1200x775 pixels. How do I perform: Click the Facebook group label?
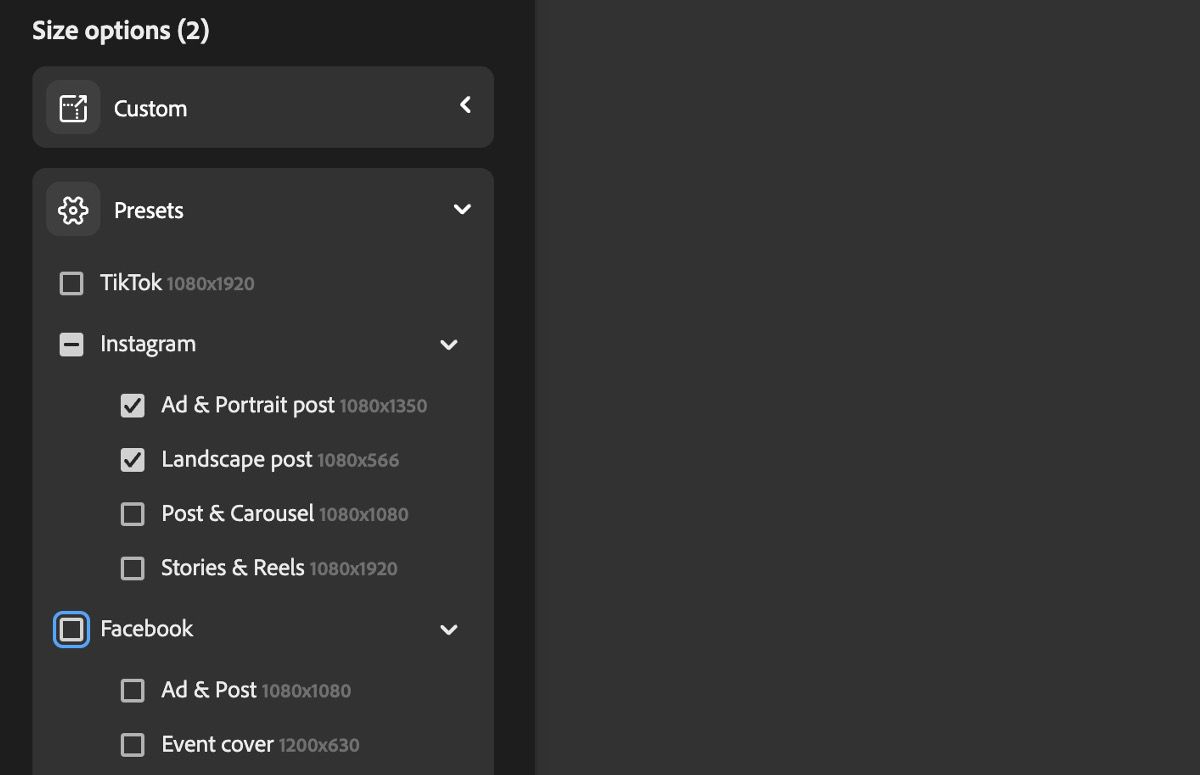[x=147, y=629]
